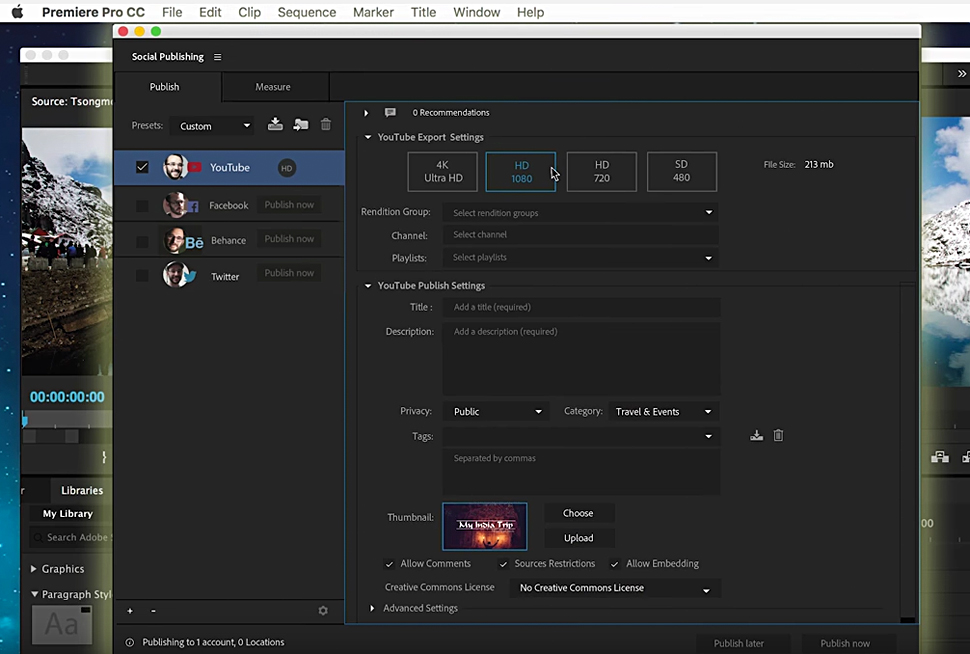Expand Graphics in the Libraries panel
The image size is (970, 654).
(x=34, y=569)
